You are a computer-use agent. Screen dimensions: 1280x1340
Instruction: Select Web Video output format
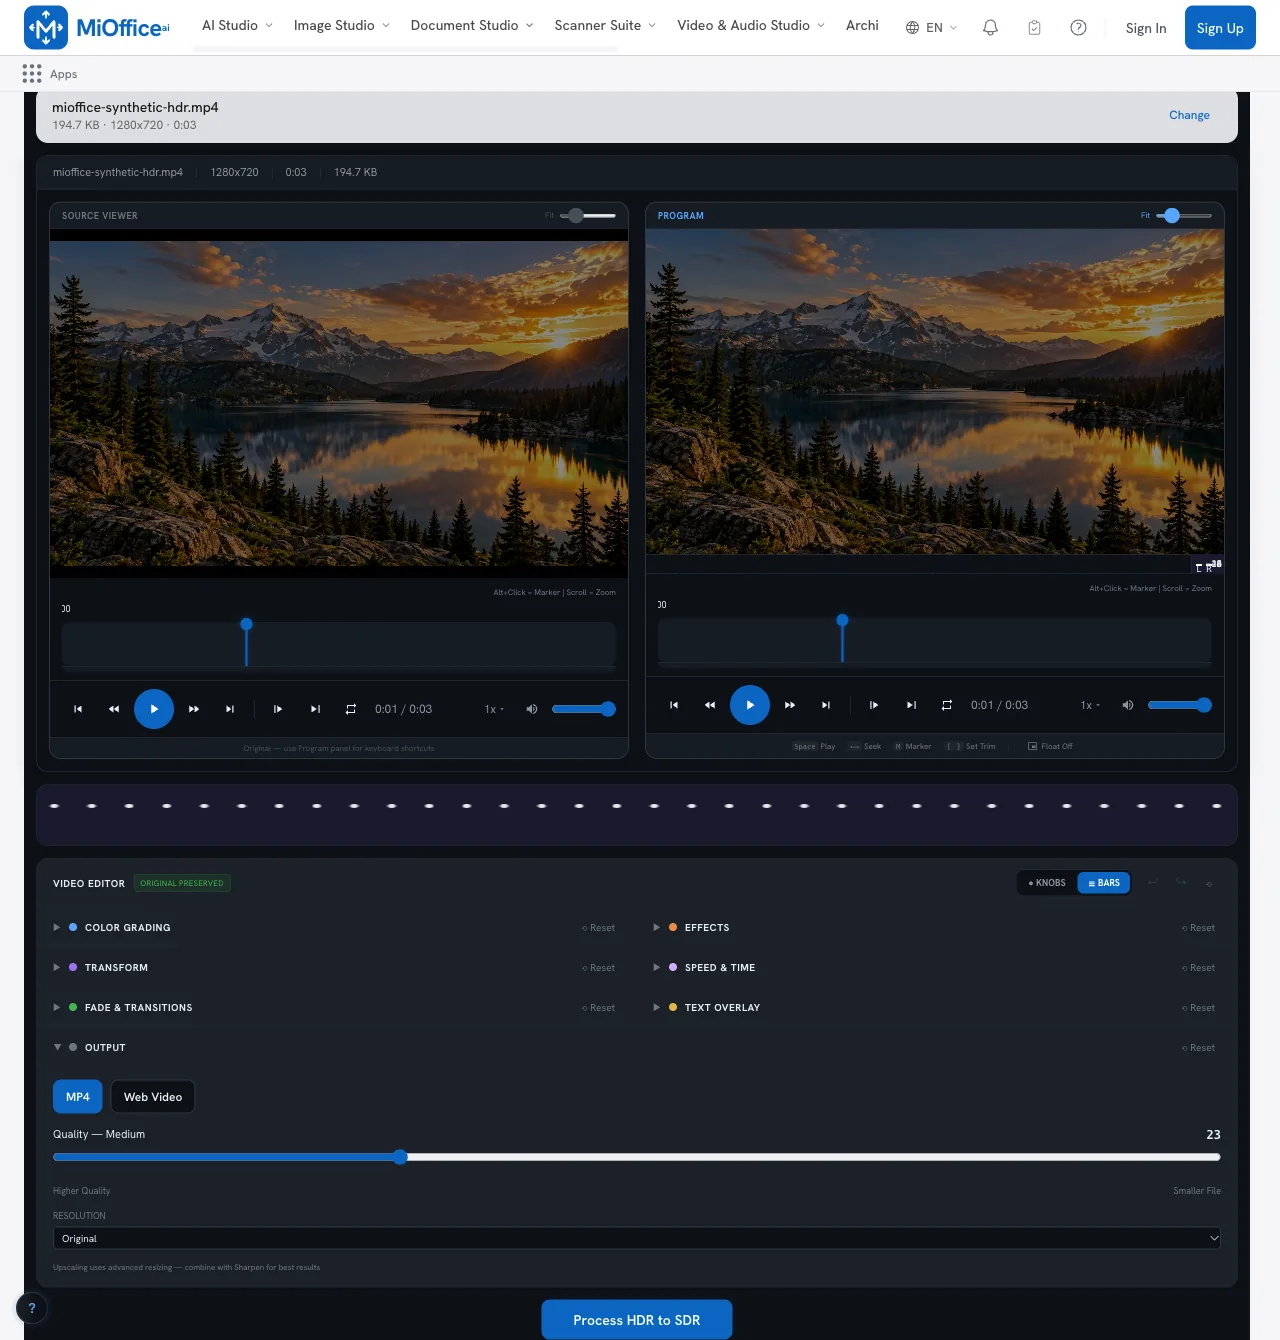click(153, 1097)
